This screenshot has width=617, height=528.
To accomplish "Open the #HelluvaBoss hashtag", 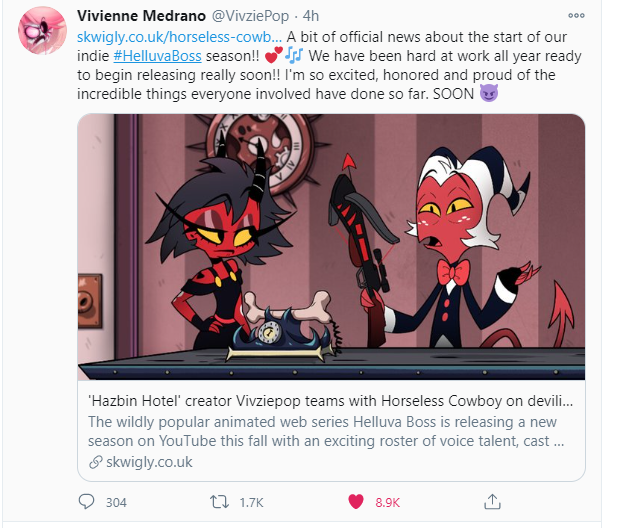I will pos(157,56).
